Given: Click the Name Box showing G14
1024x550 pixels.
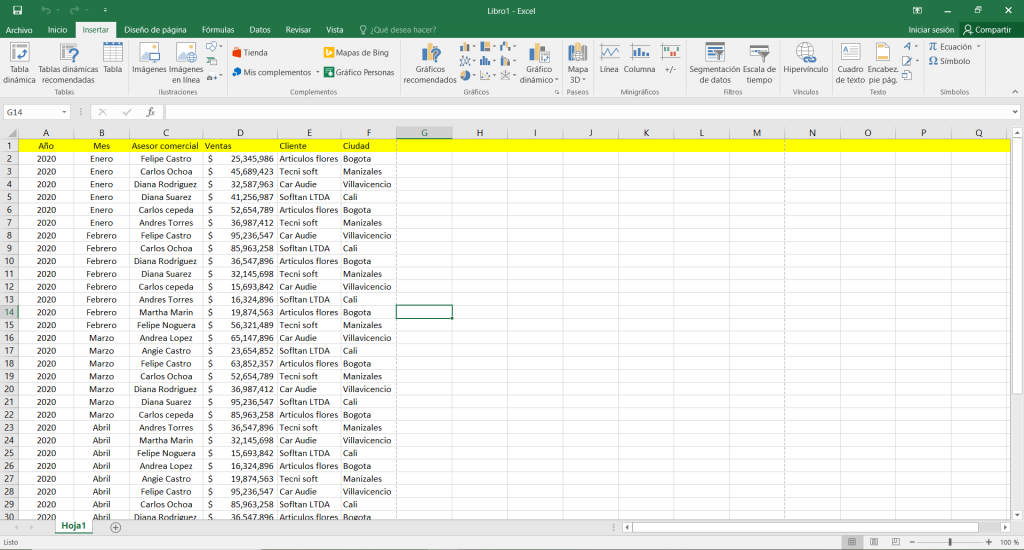Looking at the screenshot, I should [x=32, y=112].
